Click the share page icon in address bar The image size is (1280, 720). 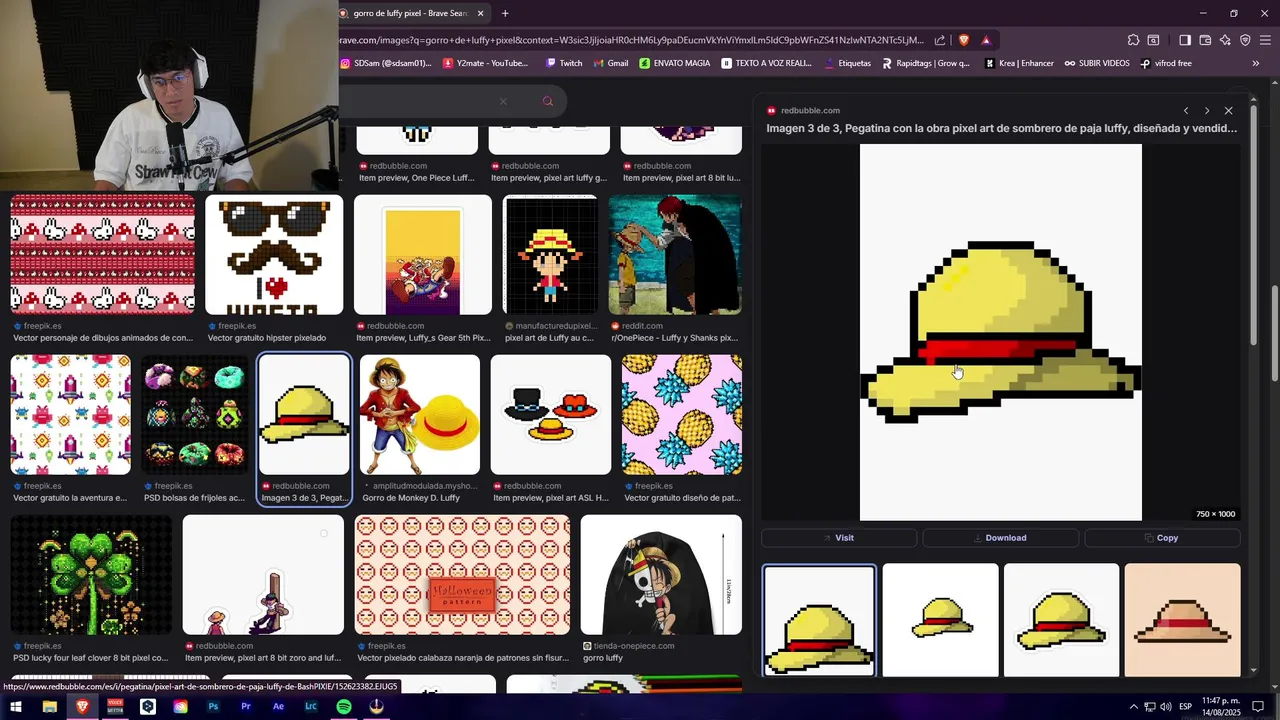940,40
